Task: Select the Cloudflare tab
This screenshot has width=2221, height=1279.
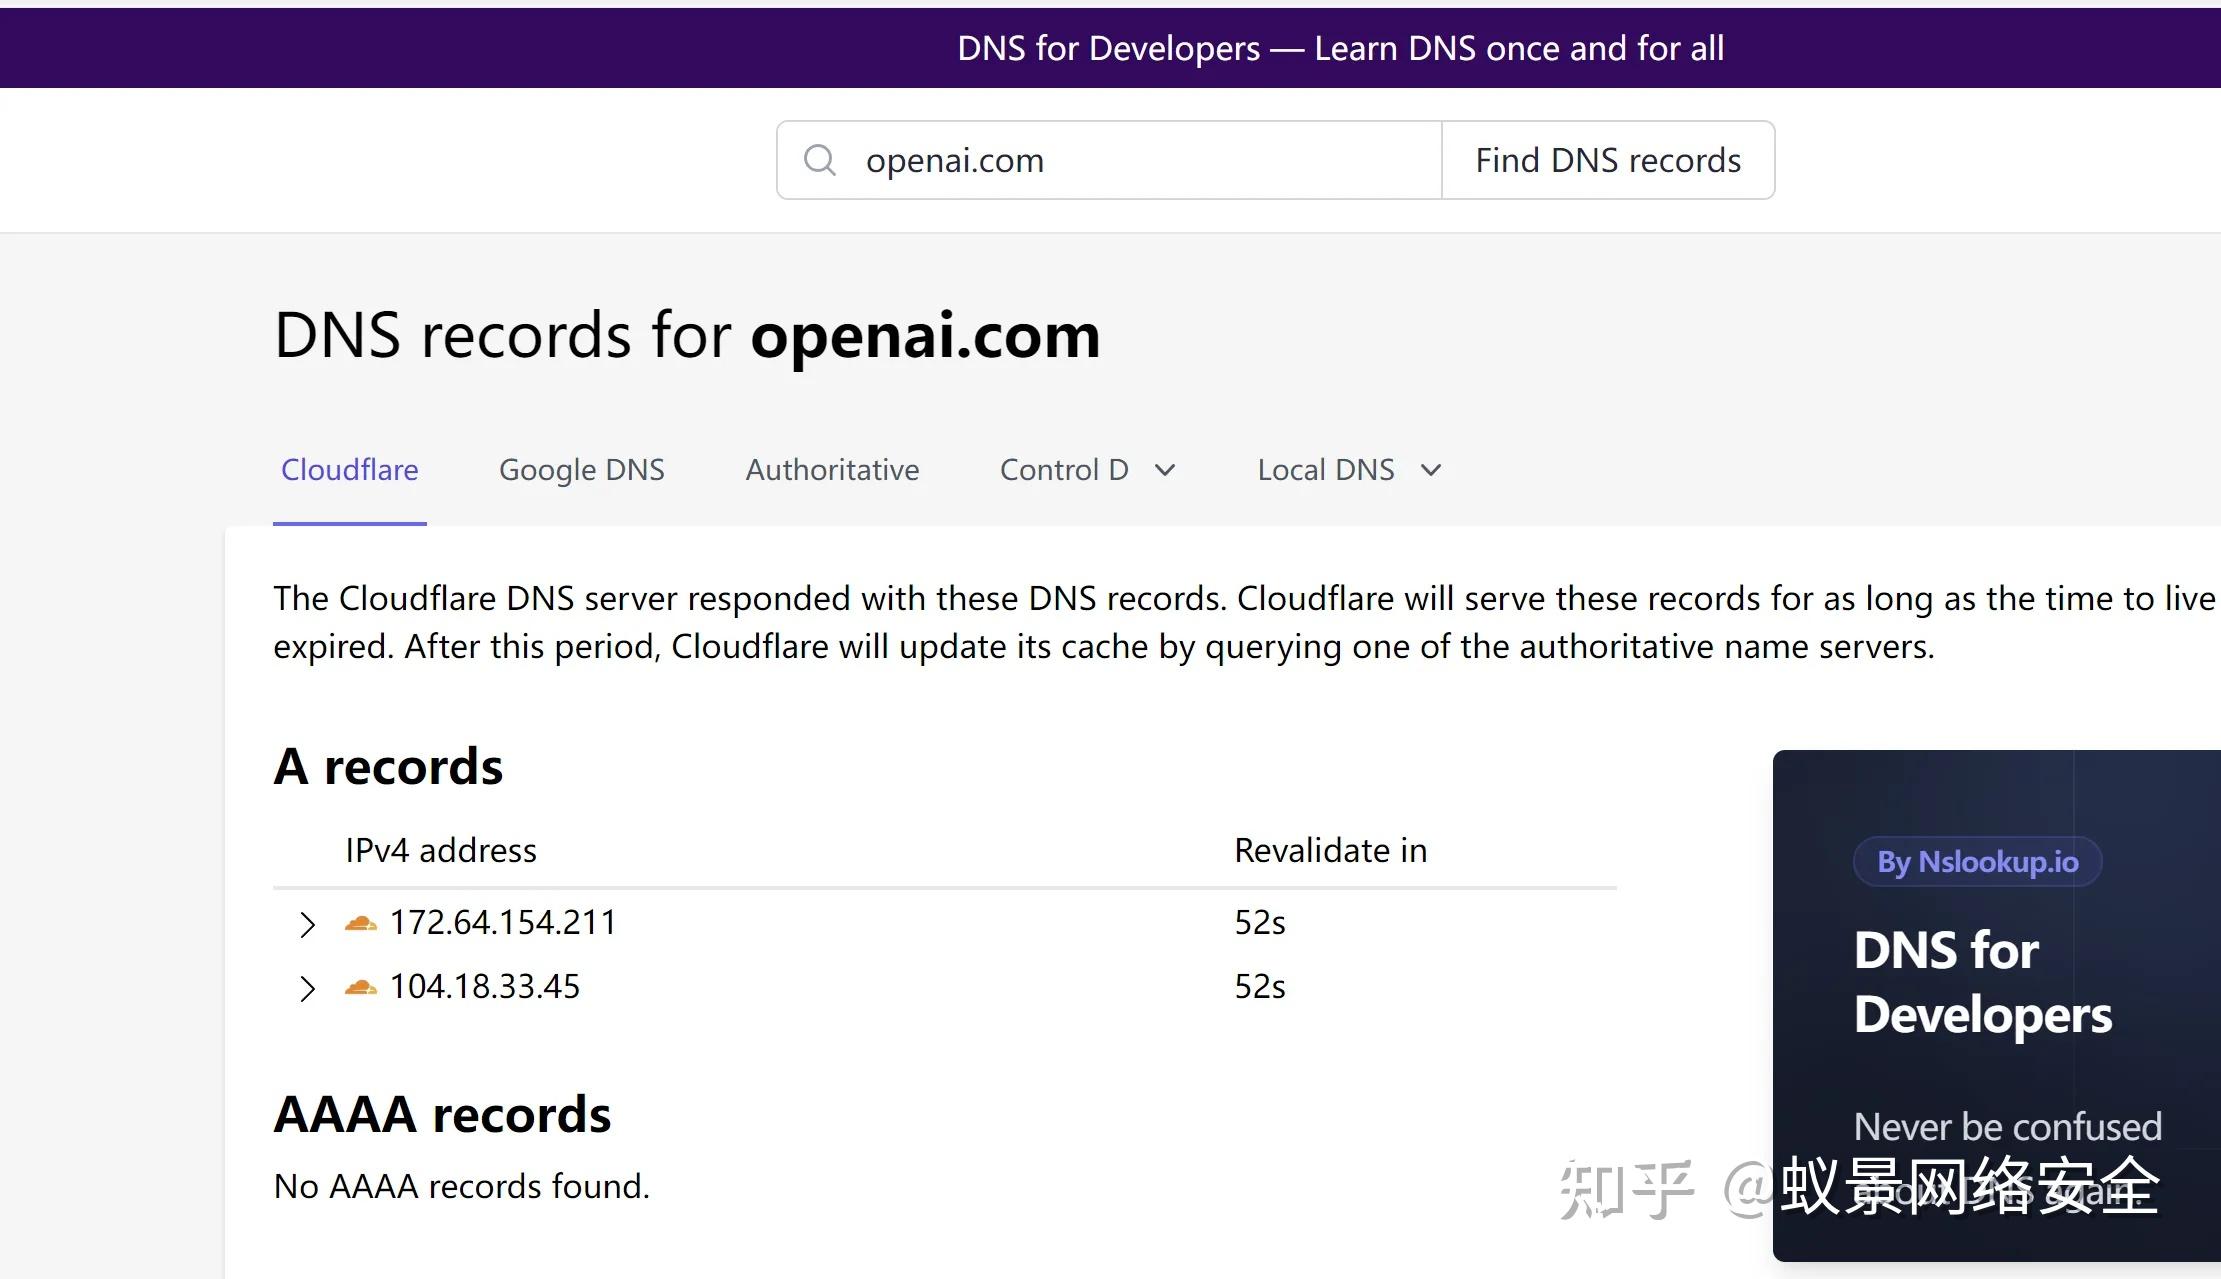Action: coord(350,470)
